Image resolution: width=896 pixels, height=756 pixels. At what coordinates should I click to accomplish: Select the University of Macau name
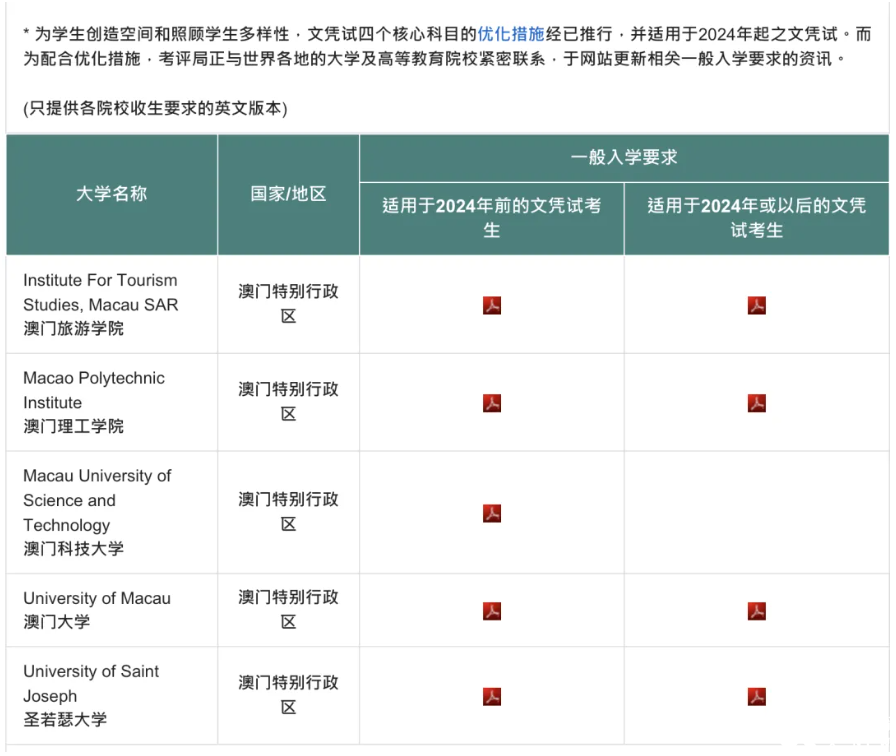click(97, 598)
